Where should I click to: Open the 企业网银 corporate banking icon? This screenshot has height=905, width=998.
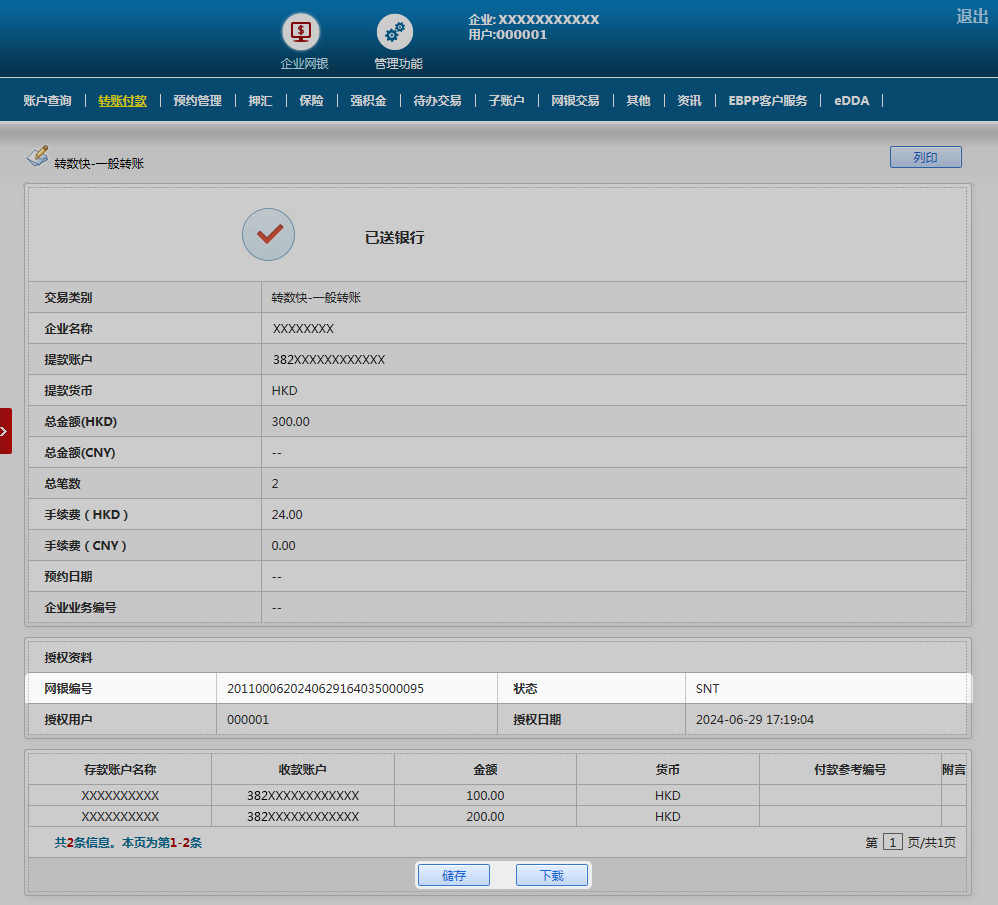coord(301,32)
